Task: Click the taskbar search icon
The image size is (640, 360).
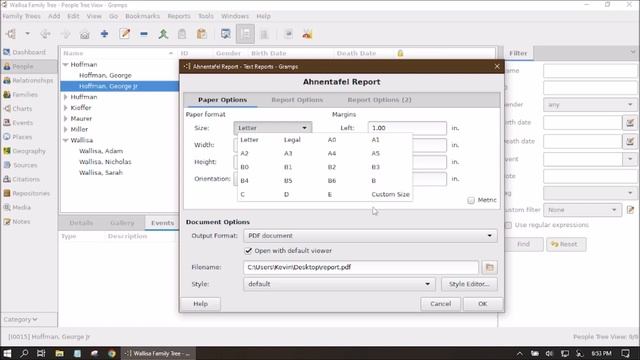Action: (24, 353)
